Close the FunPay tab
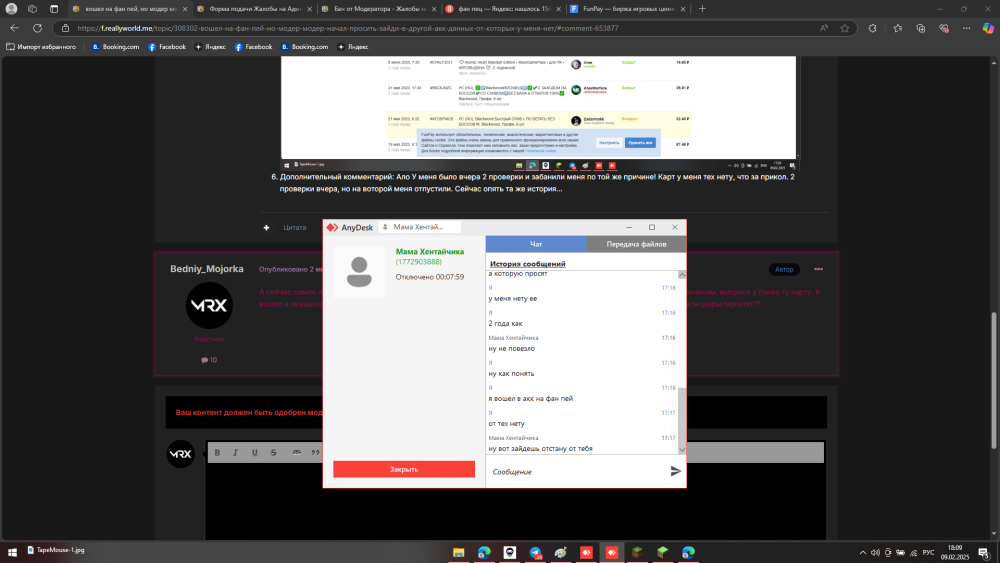Viewport: 1000px width, 563px height. tap(683, 9)
